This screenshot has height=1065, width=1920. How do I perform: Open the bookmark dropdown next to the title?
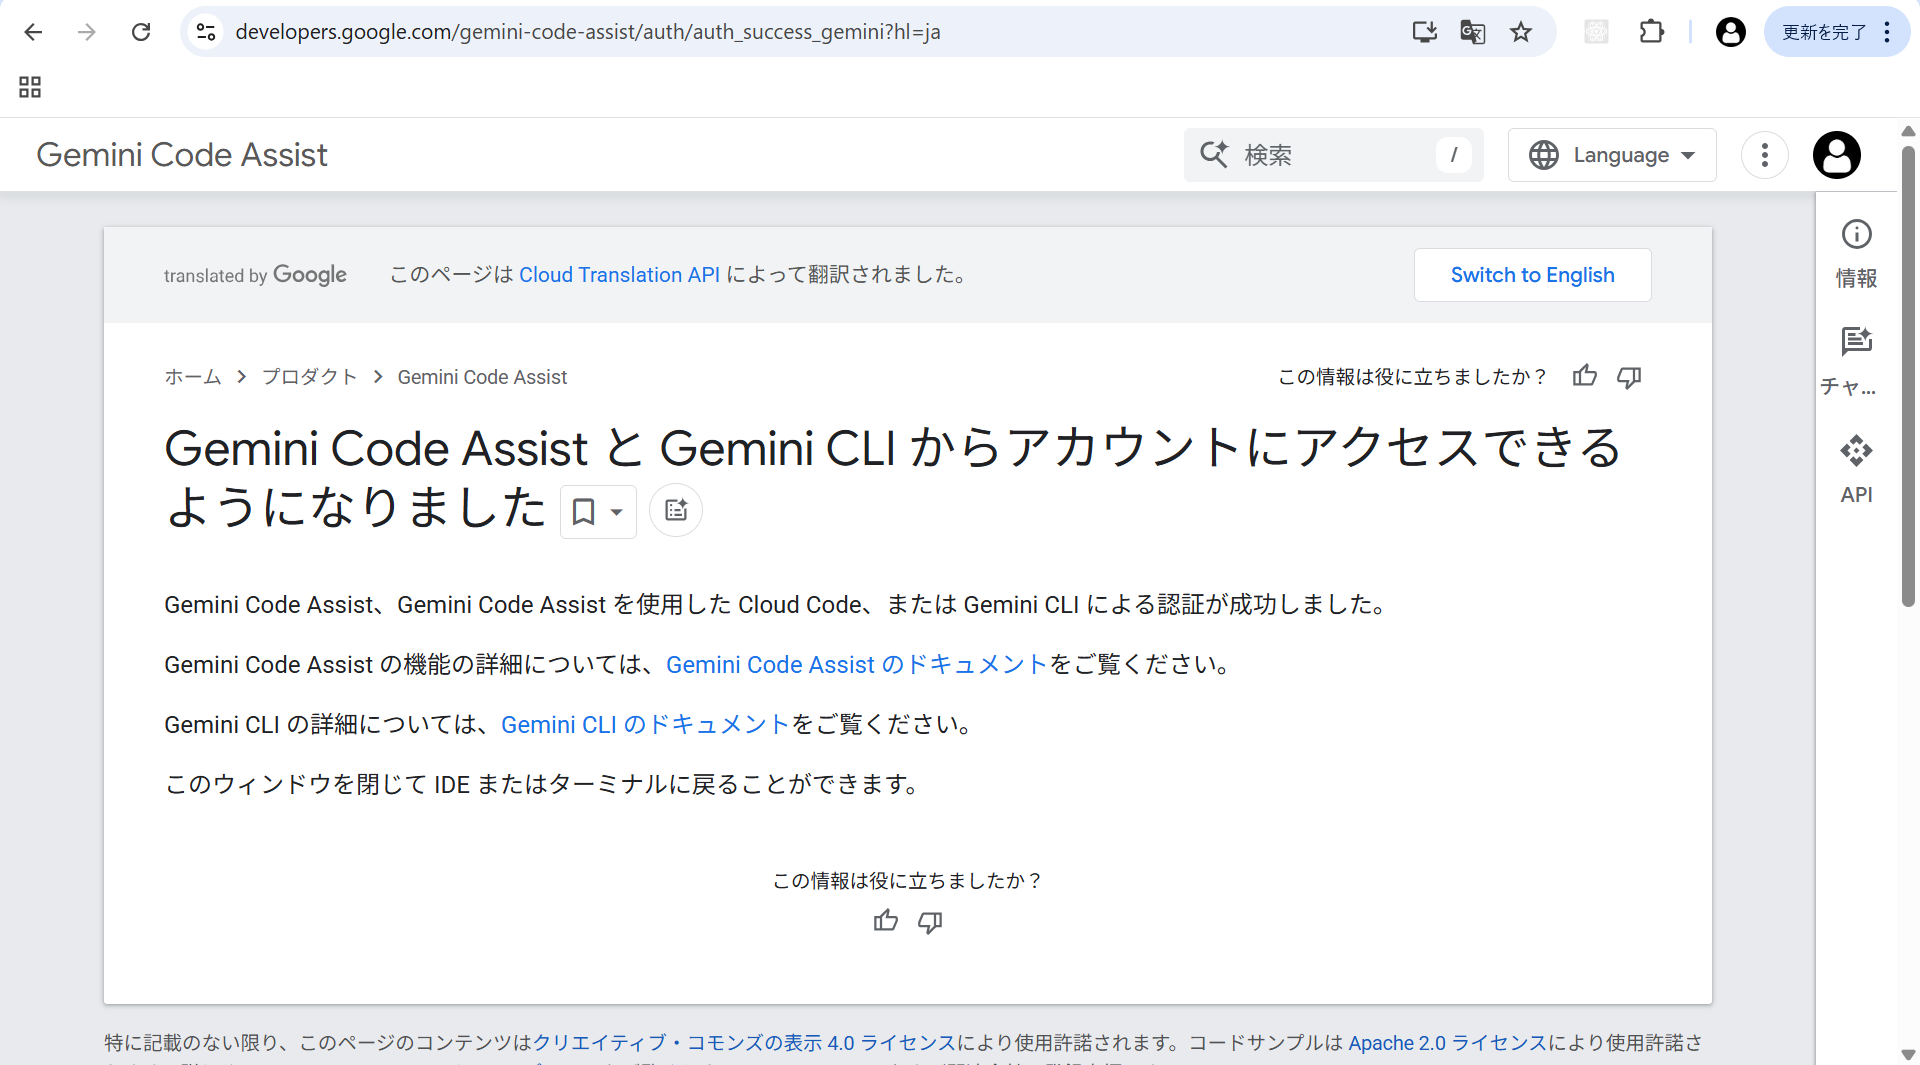598,511
